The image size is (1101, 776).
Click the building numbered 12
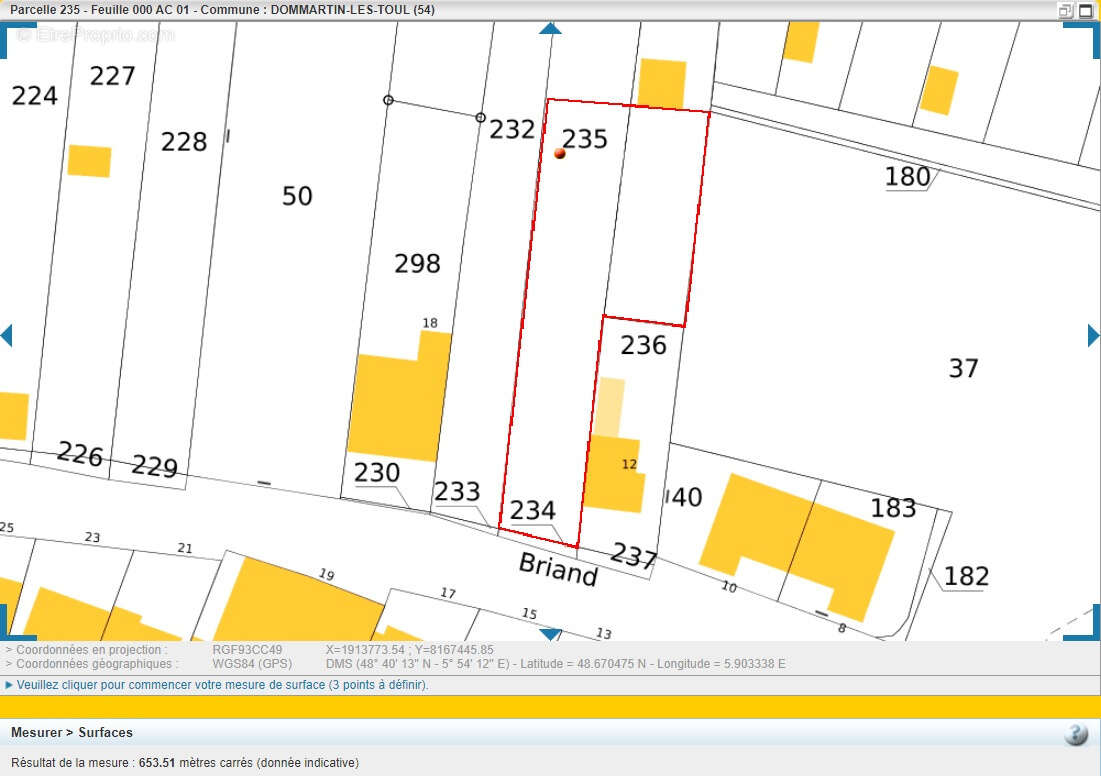coord(612,470)
